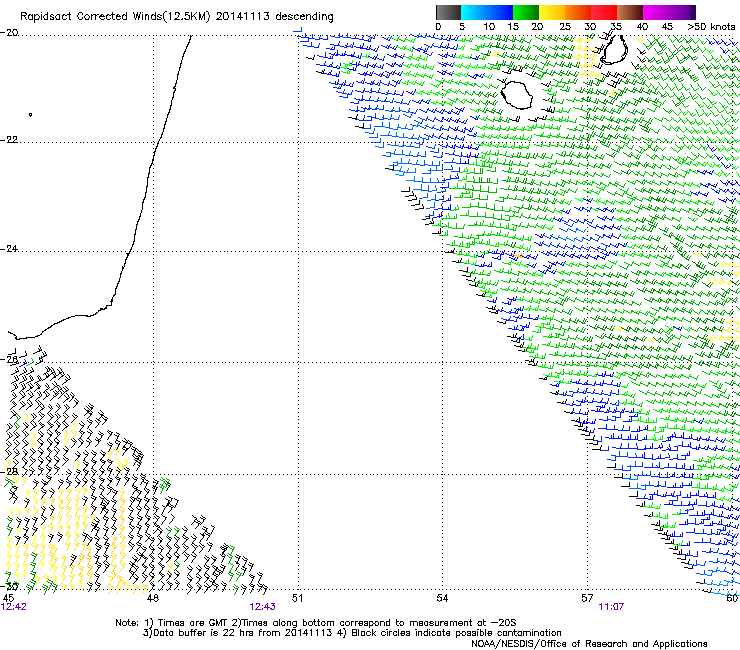740x650 pixels.
Task: Click the date '20141113 descending' in title
Action: (x=275, y=17)
